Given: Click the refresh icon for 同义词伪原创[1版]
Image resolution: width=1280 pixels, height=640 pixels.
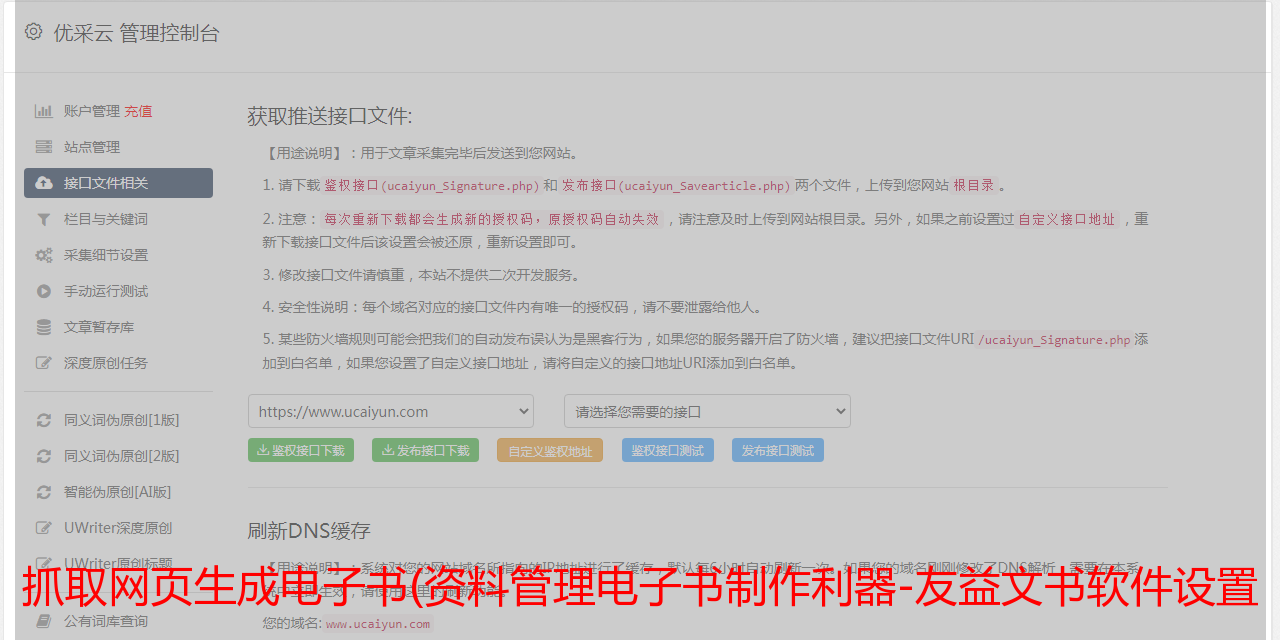Looking at the screenshot, I should tap(44, 420).
